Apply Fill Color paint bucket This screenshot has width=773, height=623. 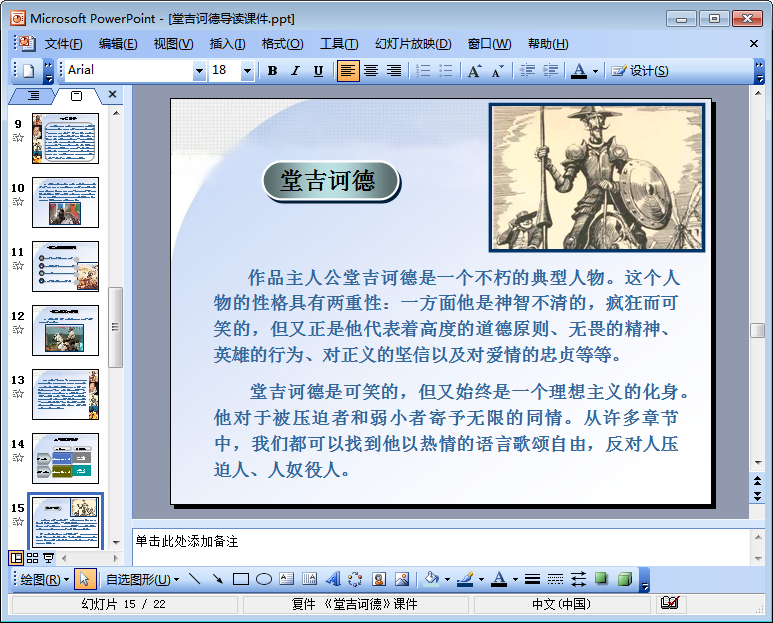pyautogui.click(x=431, y=579)
